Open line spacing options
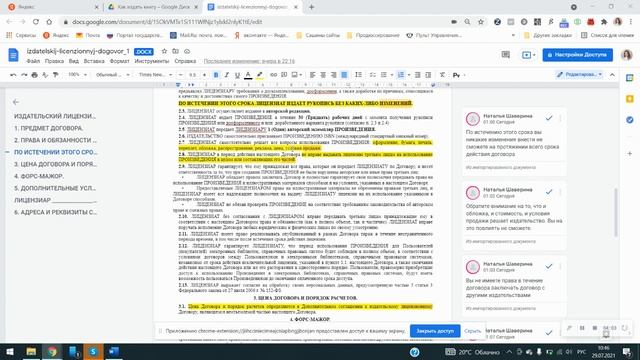 (x=358, y=75)
